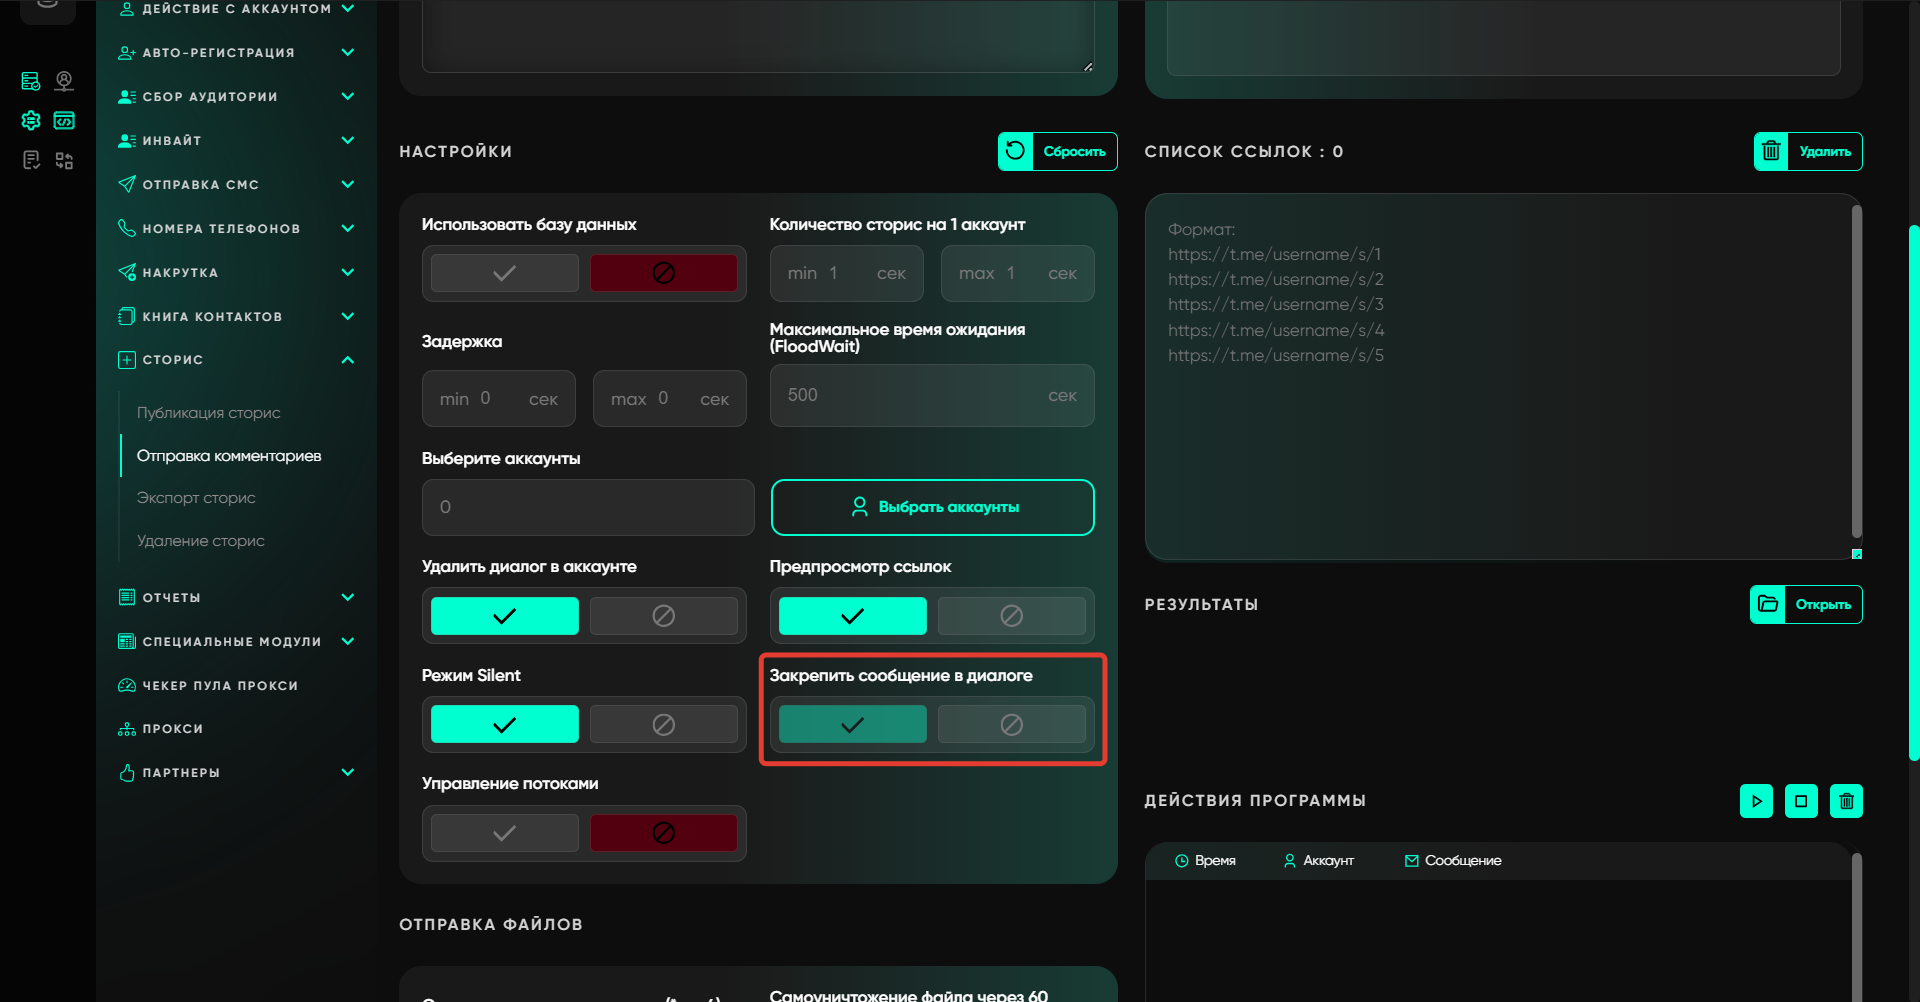Image resolution: width=1920 pixels, height=1002 pixels.
Task: Enable Использовать базу данных with the checkmark
Action: tap(505, 273)
